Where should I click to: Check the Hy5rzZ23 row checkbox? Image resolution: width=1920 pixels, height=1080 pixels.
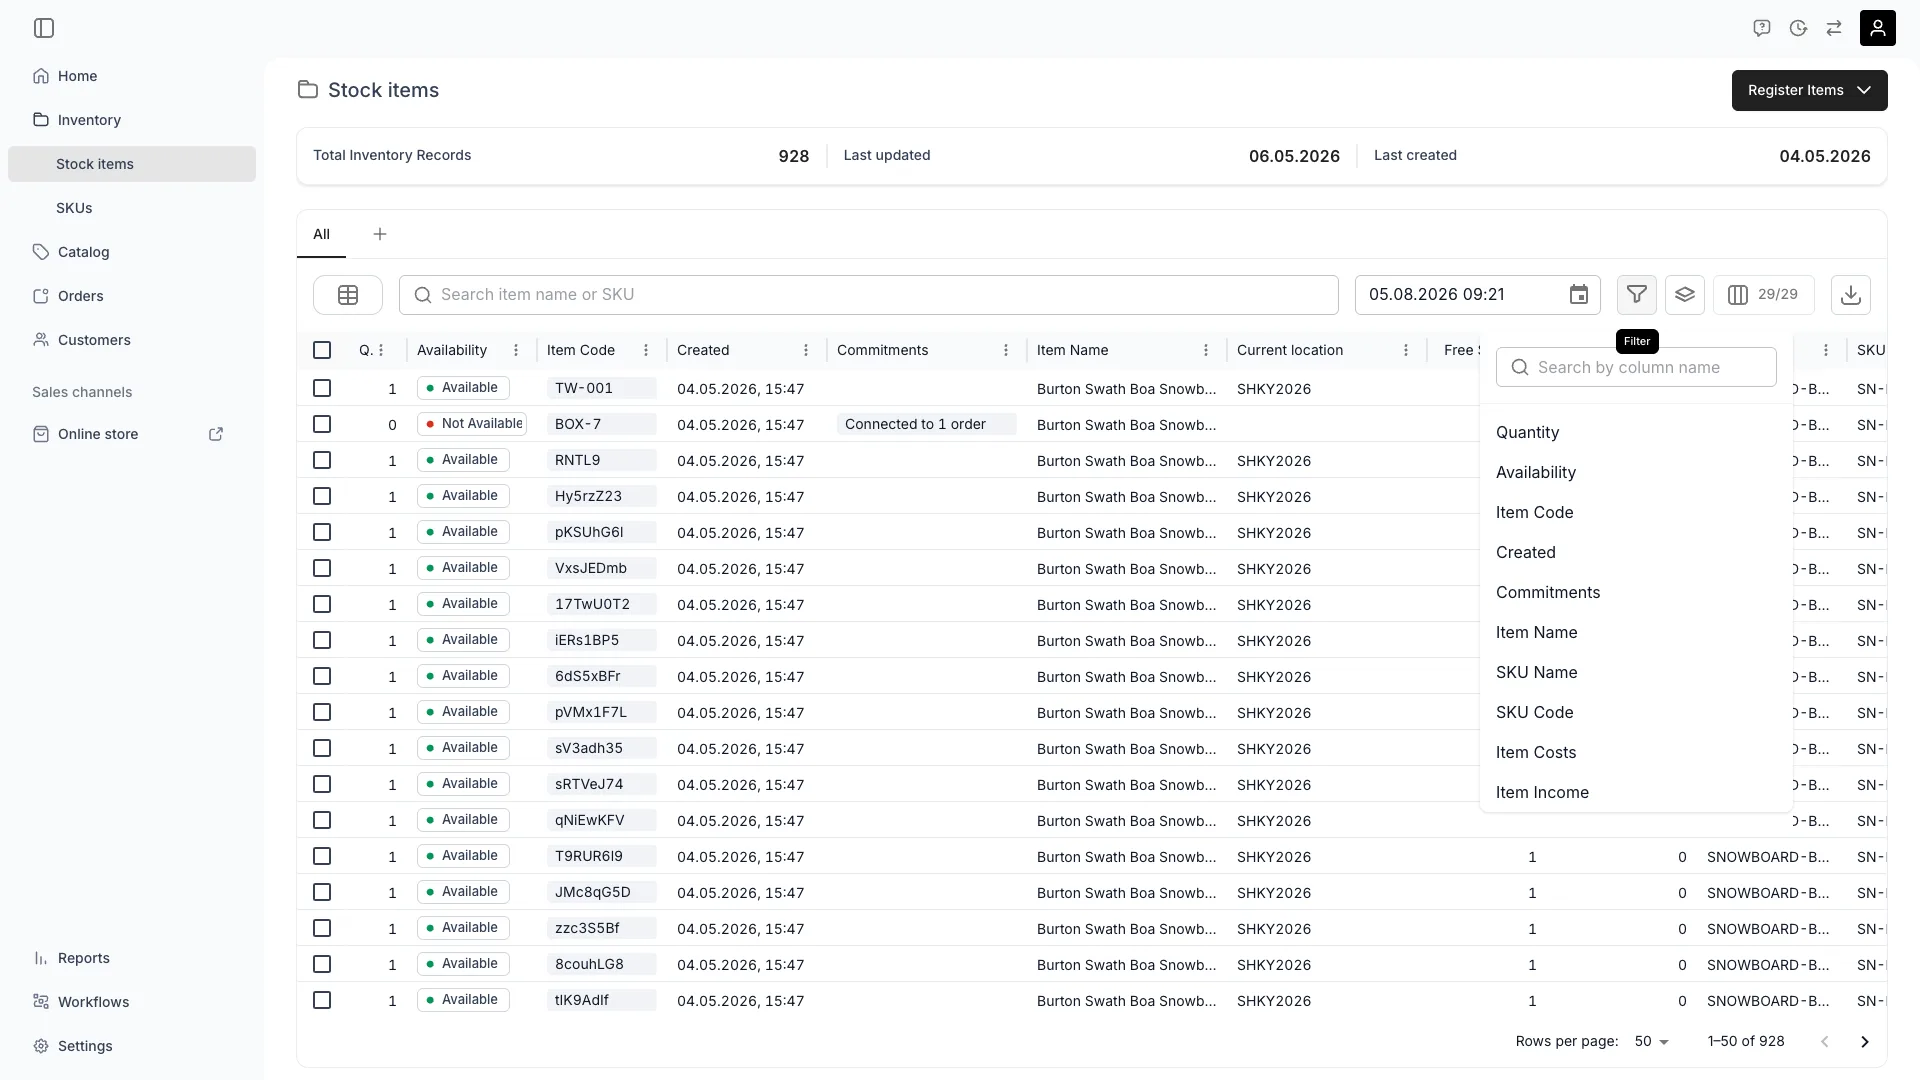[x=322, y=496]
